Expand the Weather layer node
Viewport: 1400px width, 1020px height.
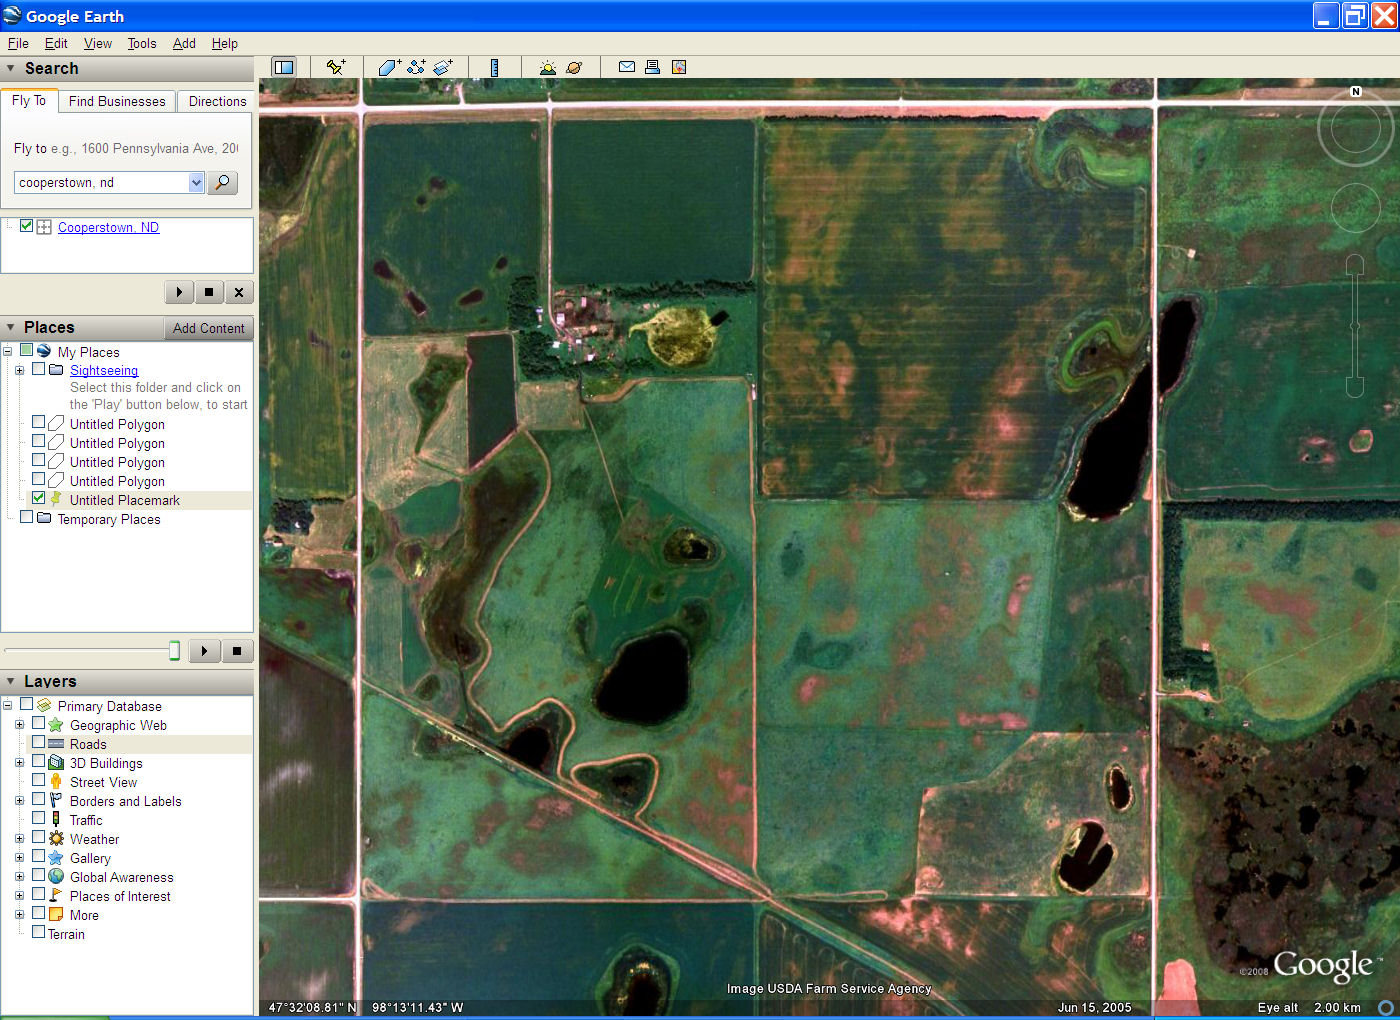click(x=19, y=838)
